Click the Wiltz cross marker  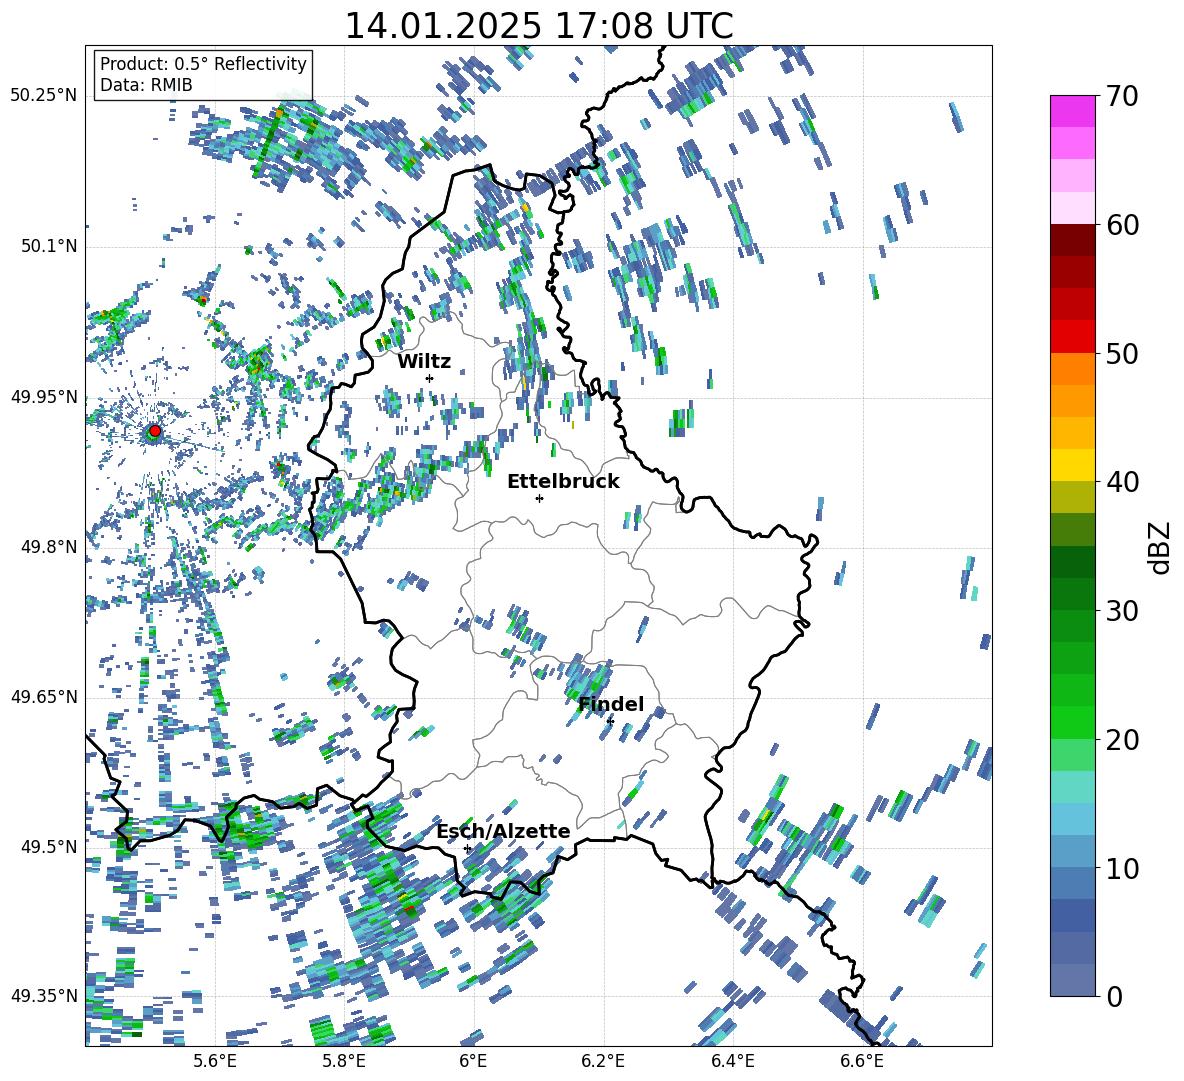[430, 378]
